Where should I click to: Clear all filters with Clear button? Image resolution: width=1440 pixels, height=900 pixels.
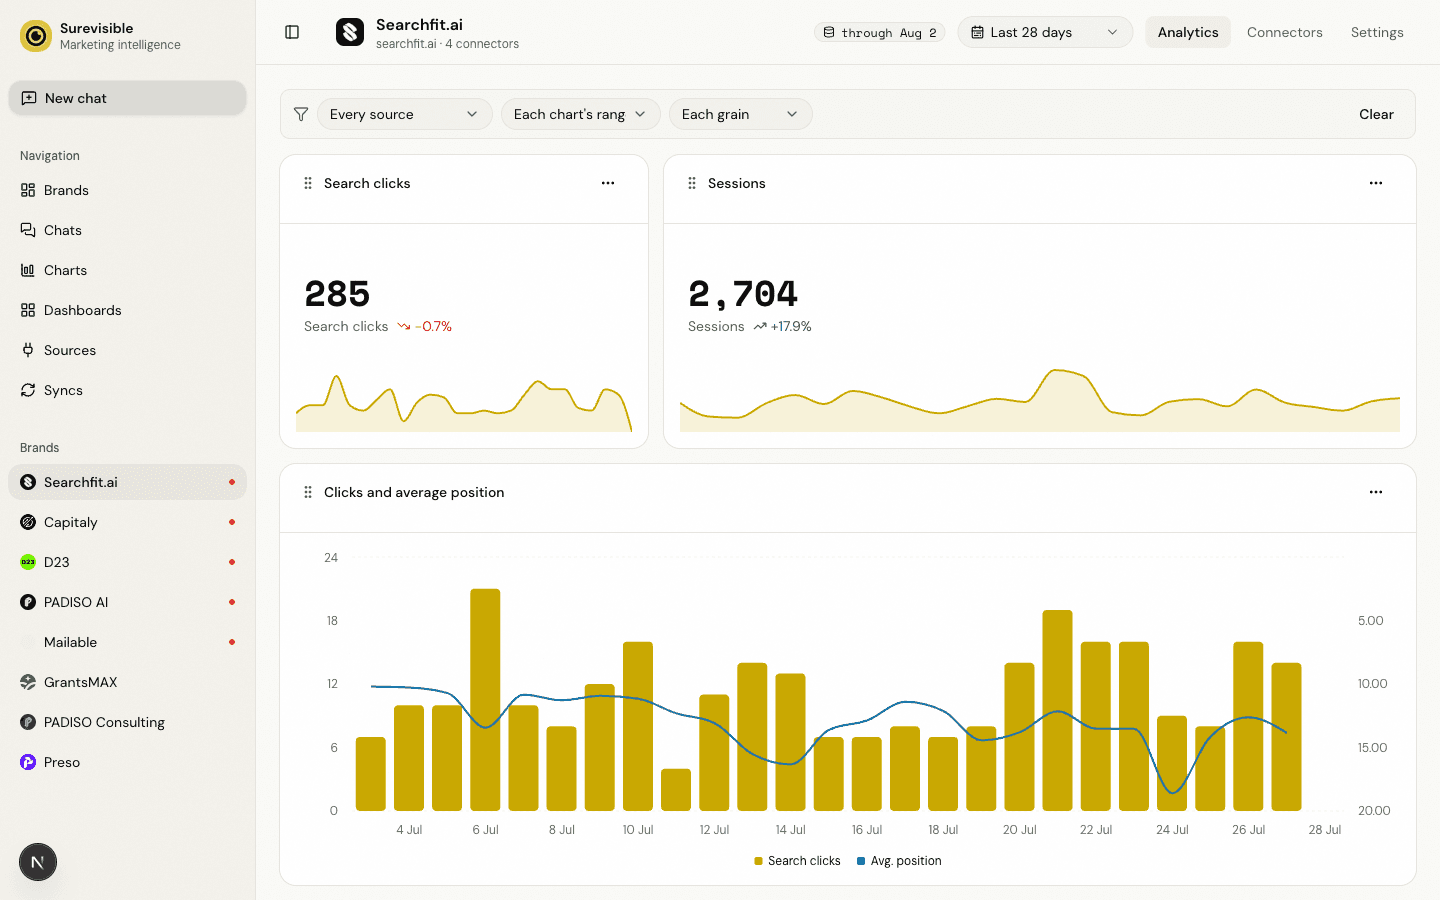[1376, 114]
